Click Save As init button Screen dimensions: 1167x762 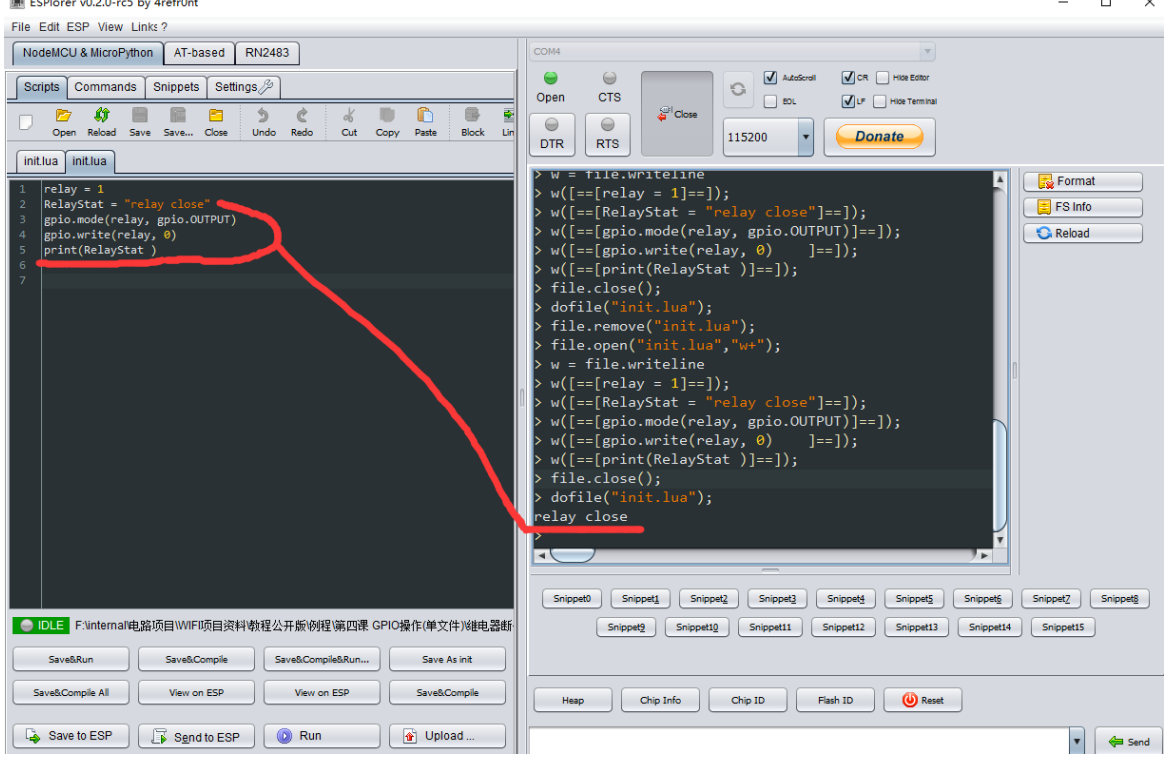[447, 659]
